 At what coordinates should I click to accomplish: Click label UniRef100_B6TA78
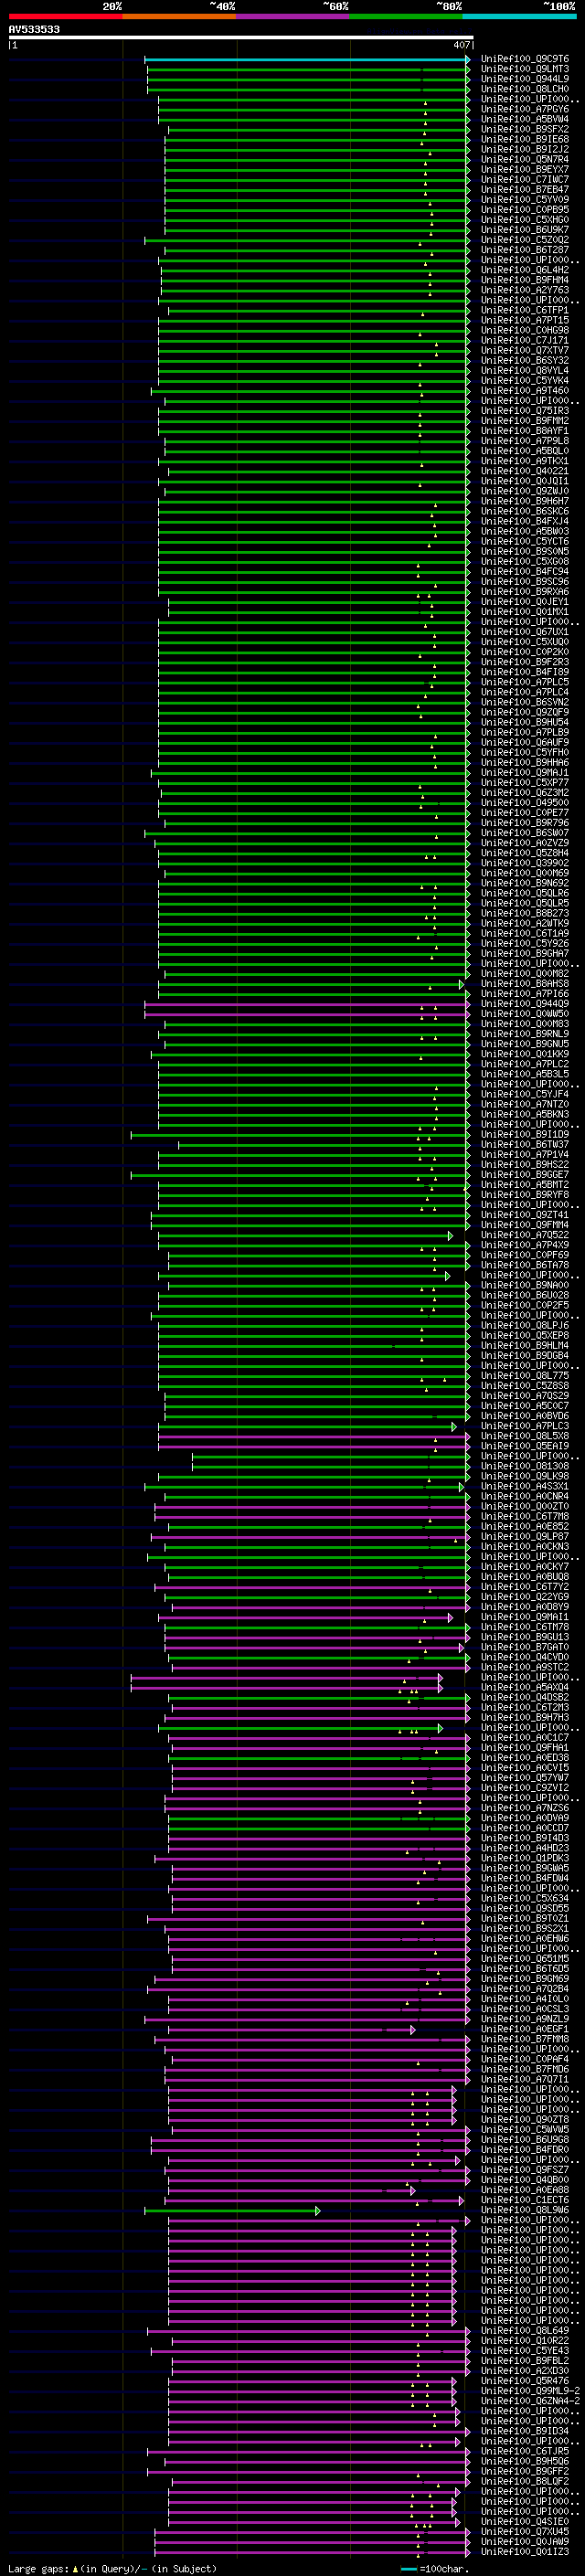tap(525, 1266)
